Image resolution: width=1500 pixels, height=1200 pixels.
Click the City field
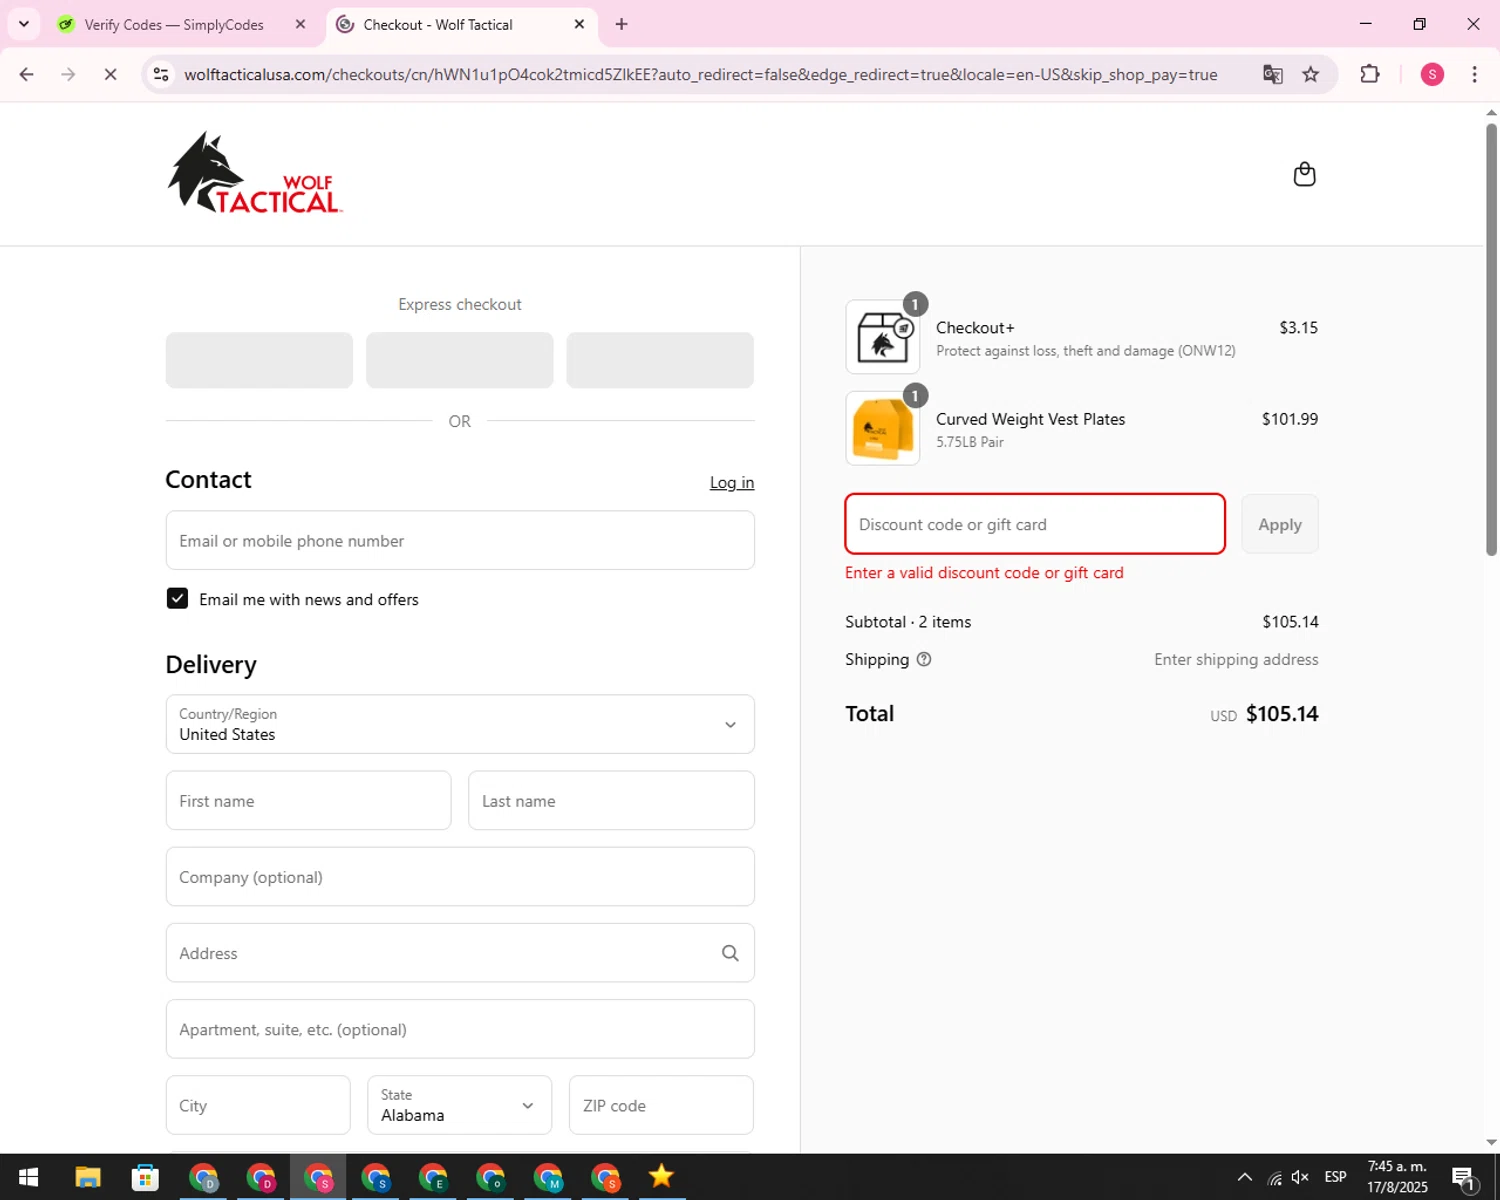click(258, 1105)
